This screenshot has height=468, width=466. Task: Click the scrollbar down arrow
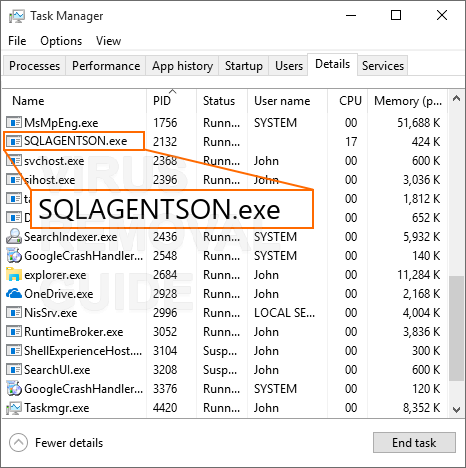[x=456, y=409]
